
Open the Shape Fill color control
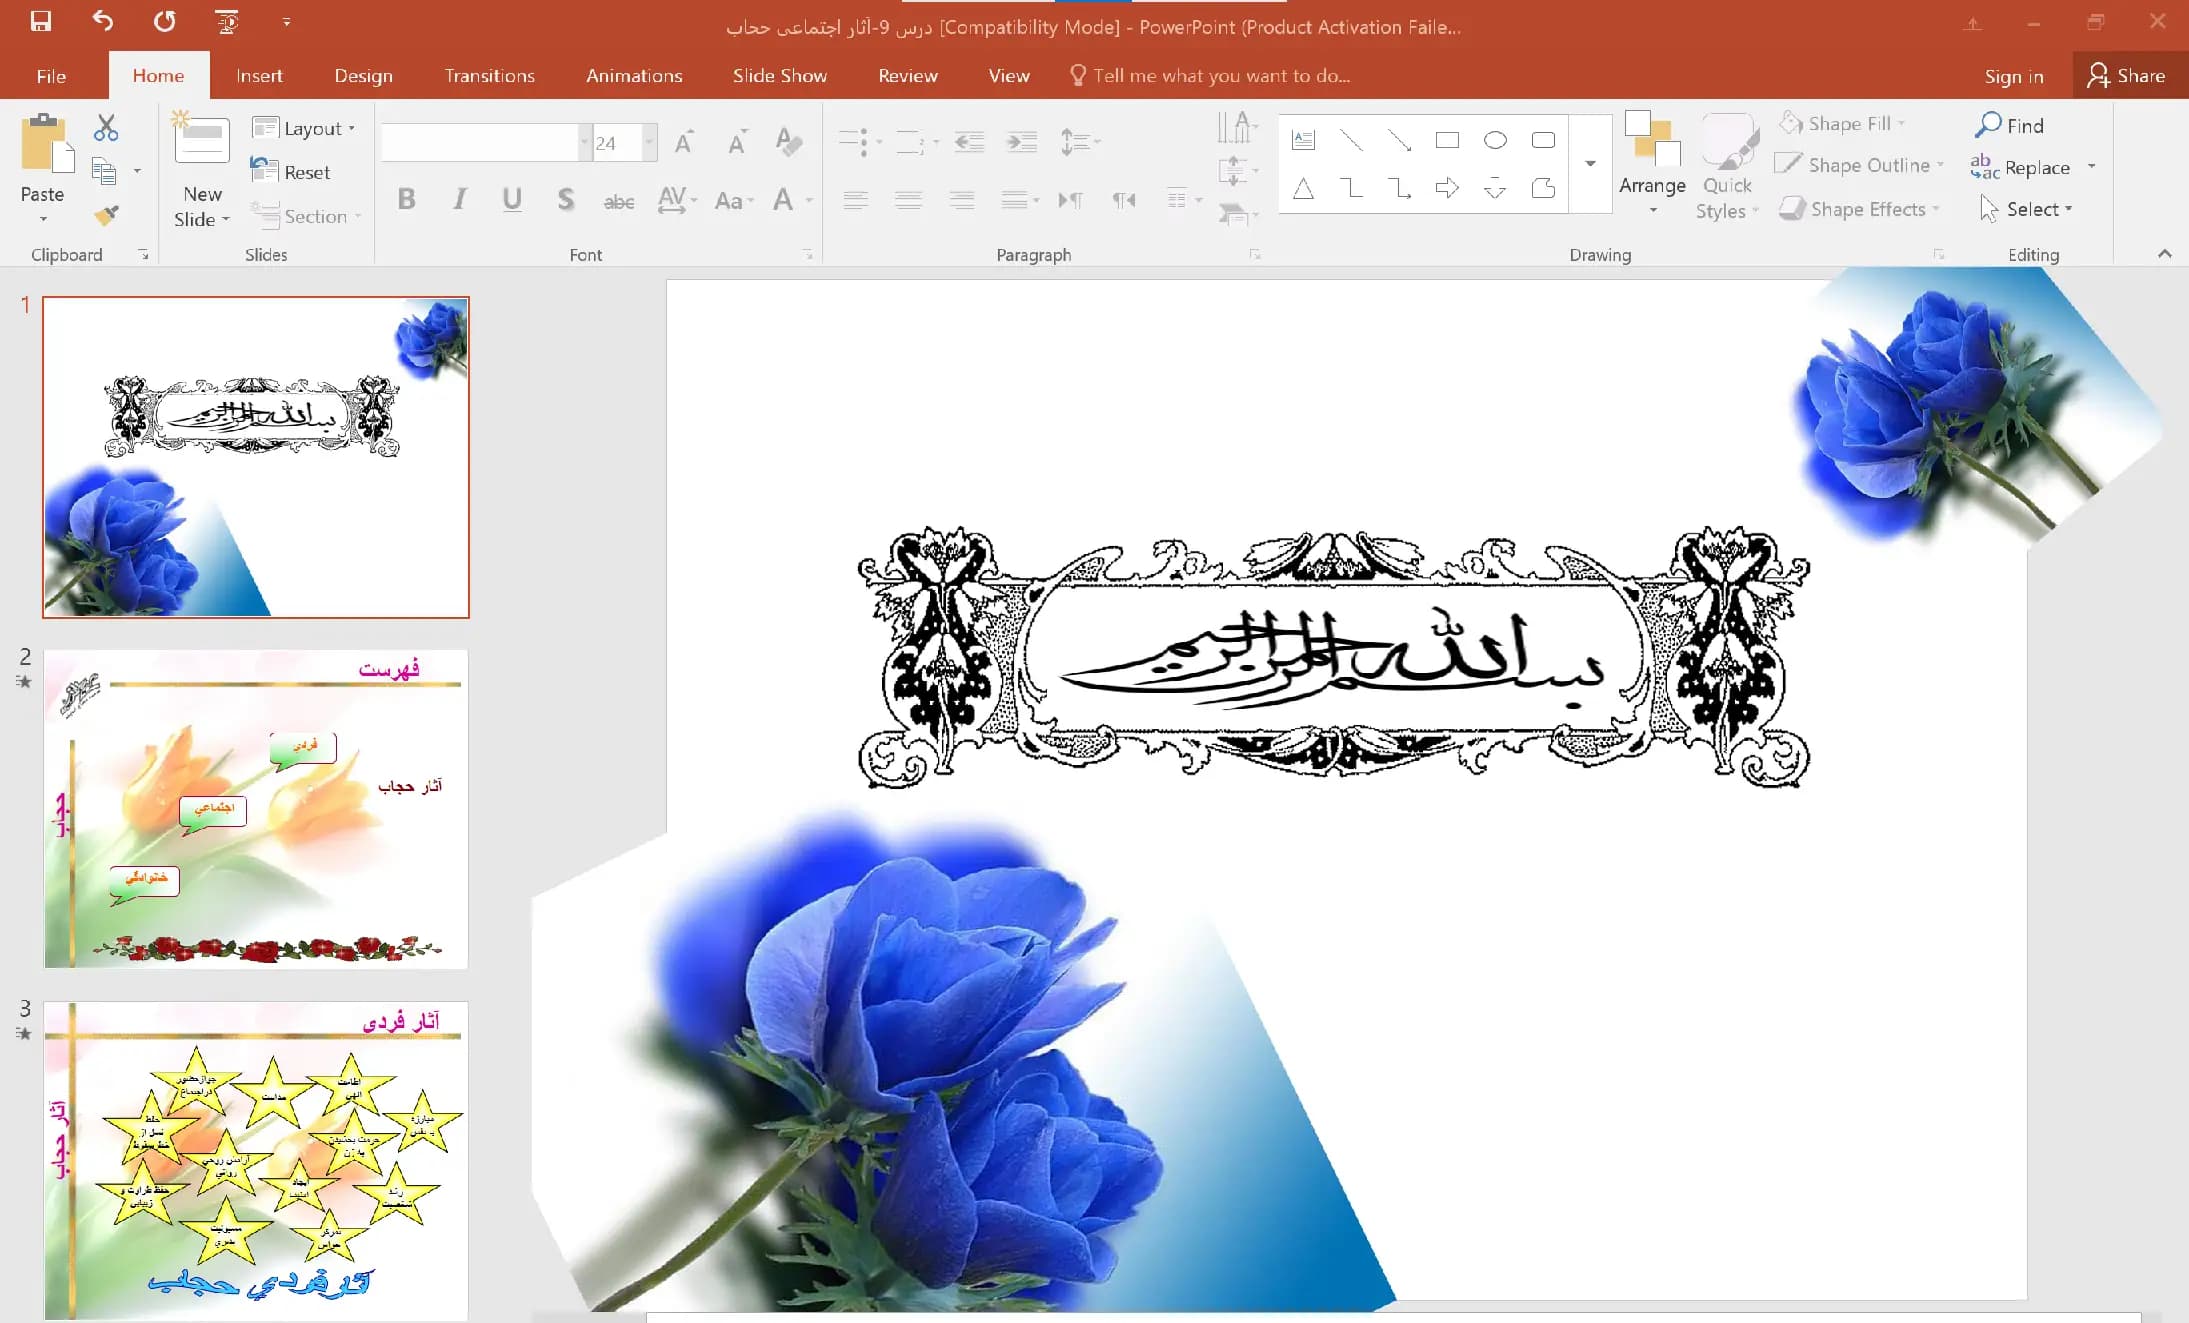pos(1842,123)
